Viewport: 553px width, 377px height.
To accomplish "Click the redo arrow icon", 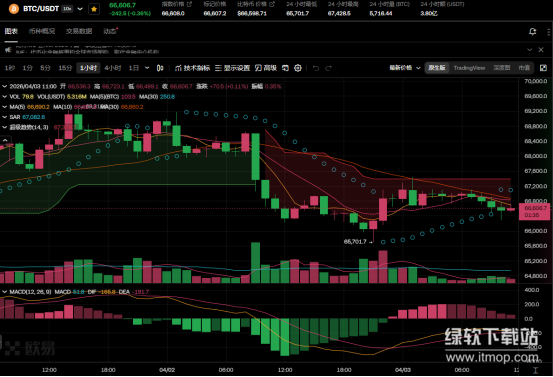I will coord(328,68).
